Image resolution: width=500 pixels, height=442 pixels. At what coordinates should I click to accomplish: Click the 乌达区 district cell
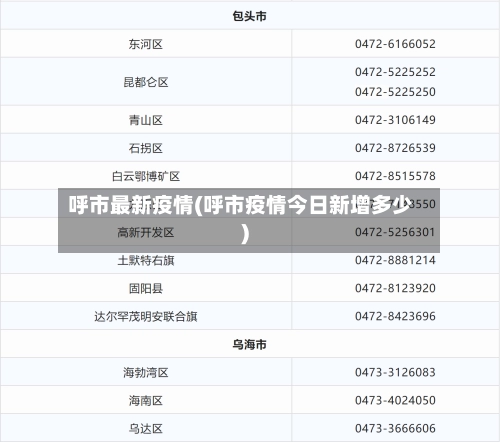[x=146, y=428]
